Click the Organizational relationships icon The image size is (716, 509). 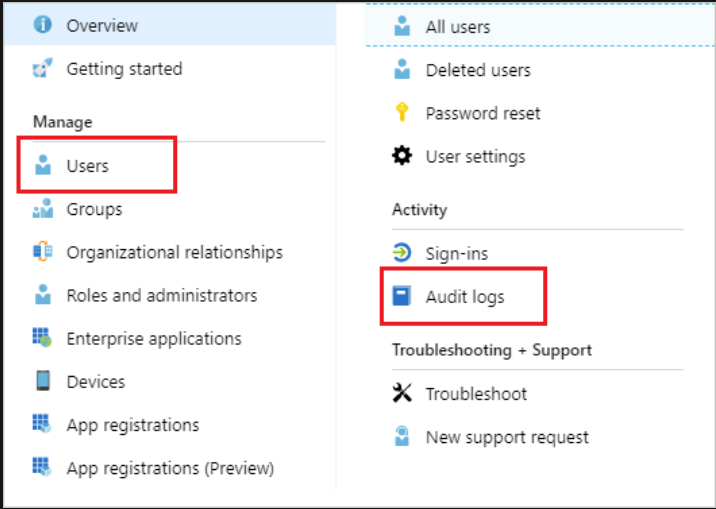42,253
